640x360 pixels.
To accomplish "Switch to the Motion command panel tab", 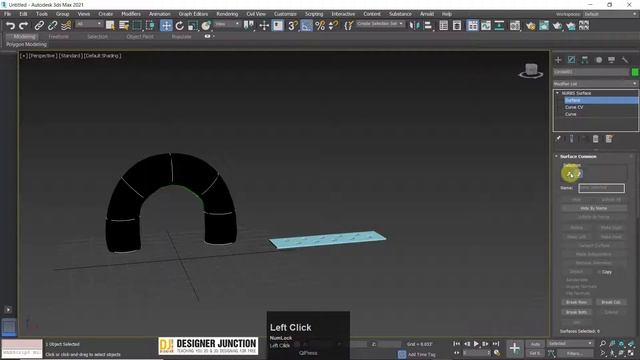I will pyautogui.click(x=598, y=60).
